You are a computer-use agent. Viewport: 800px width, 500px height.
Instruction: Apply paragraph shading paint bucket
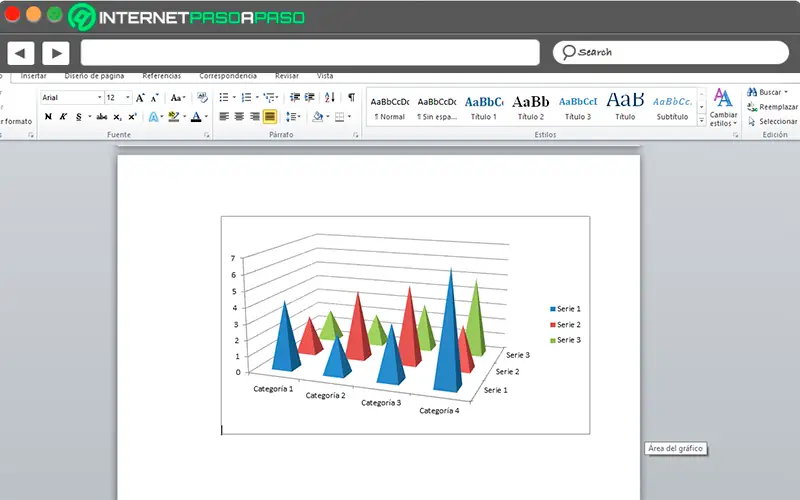coord(318,117)
